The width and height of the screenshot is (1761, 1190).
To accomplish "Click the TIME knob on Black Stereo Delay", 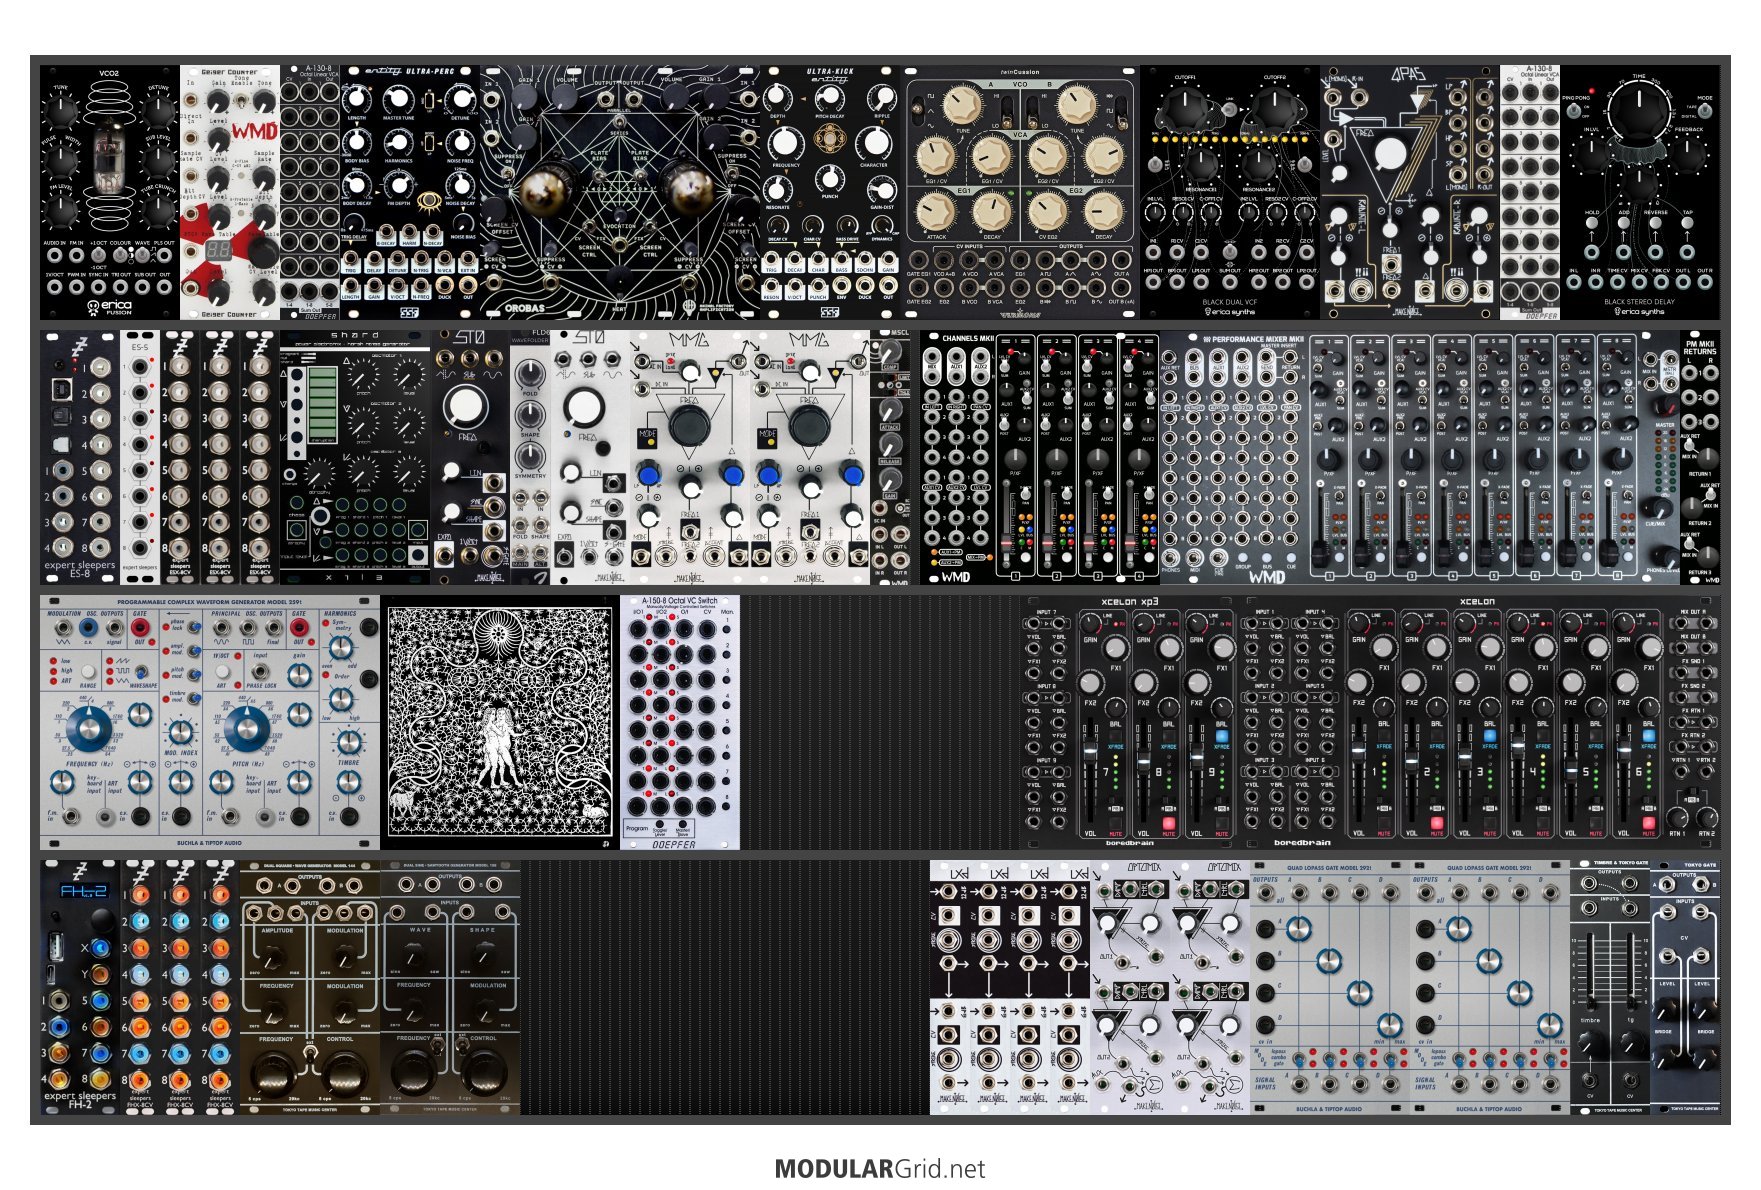I will [x=1639, y=110].
